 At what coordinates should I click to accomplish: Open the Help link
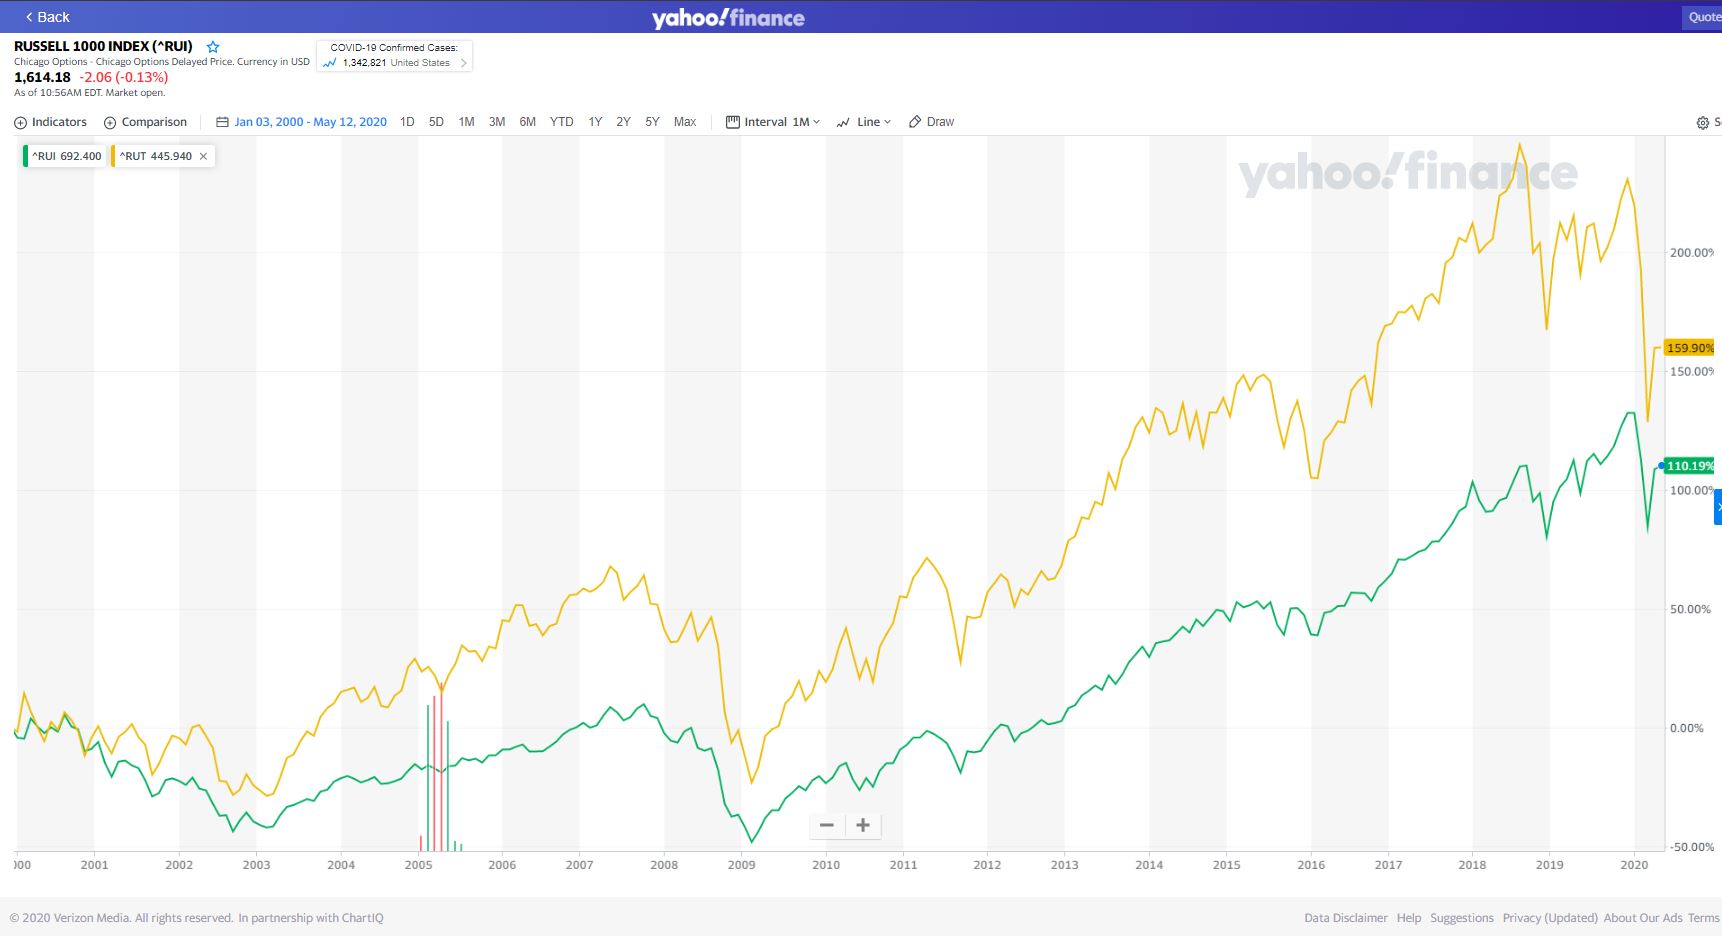[1409, 918]
